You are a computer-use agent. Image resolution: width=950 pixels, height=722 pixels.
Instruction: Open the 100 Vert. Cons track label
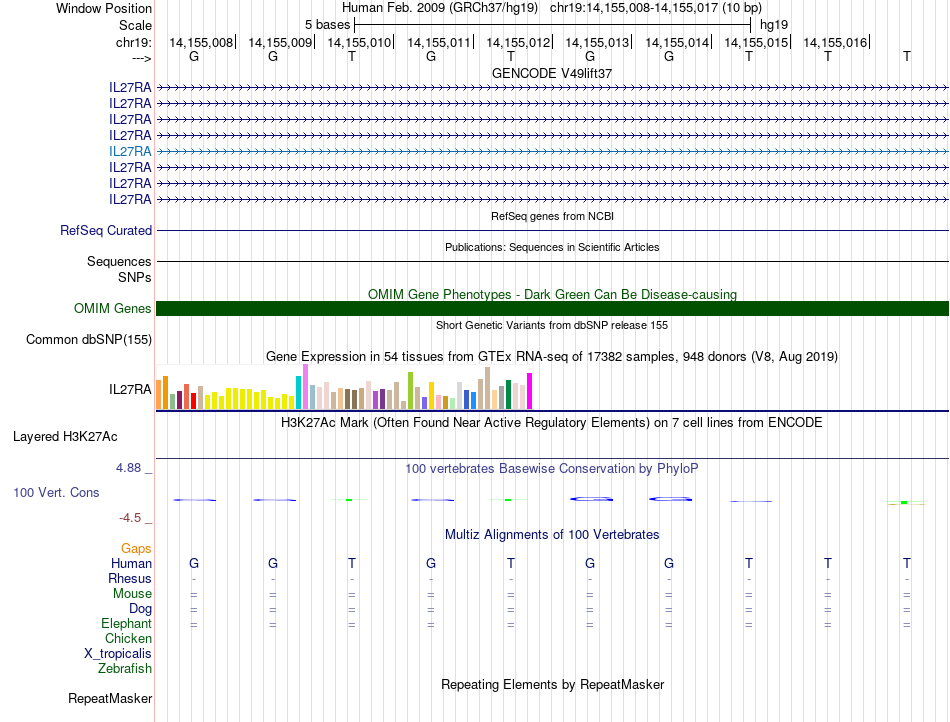(x=56, y=493)
